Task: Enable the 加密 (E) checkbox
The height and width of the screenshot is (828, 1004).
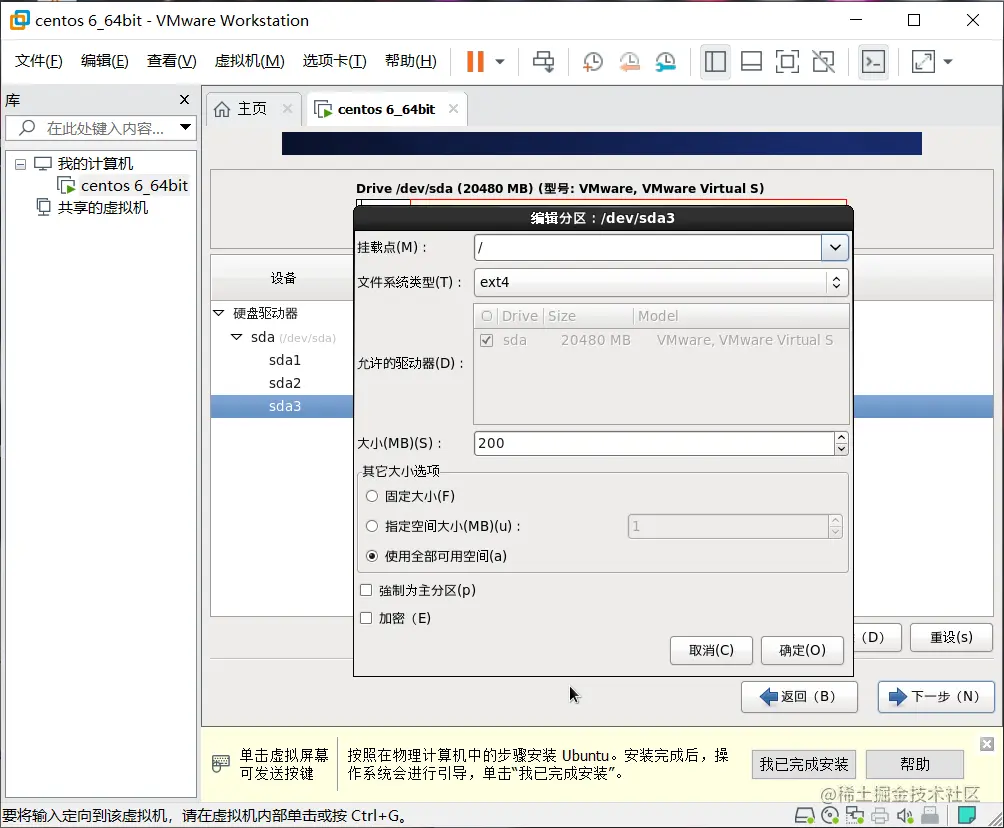Action: coord(366,618)
